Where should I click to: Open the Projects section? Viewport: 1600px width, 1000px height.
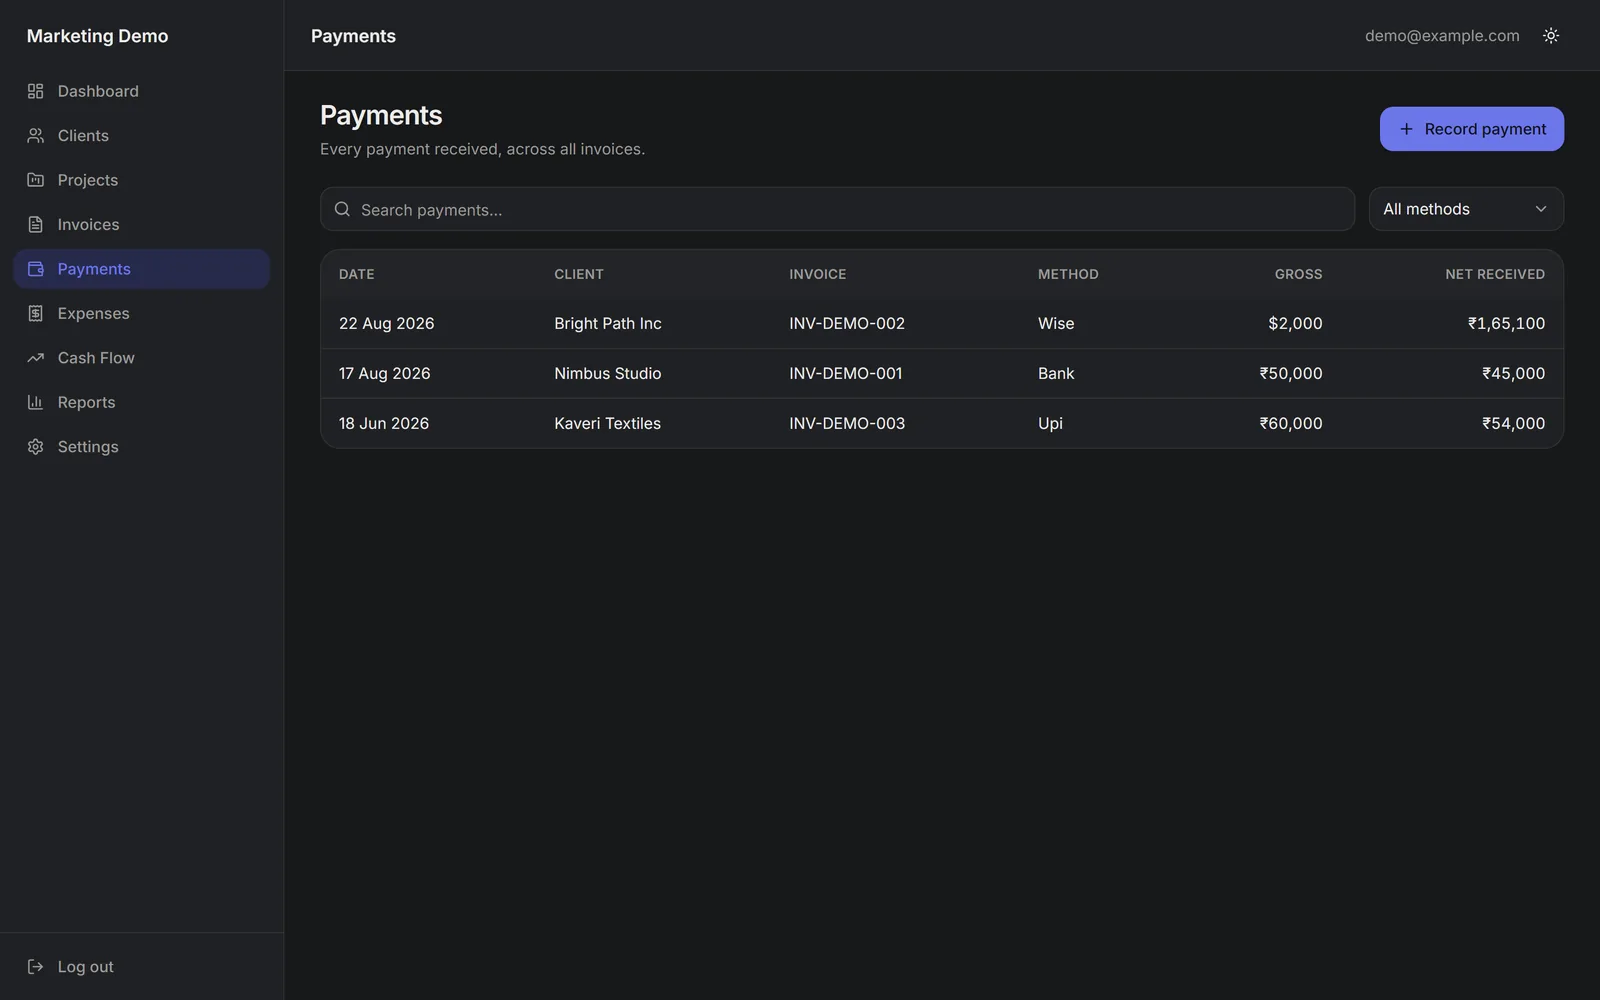point(141,180)
